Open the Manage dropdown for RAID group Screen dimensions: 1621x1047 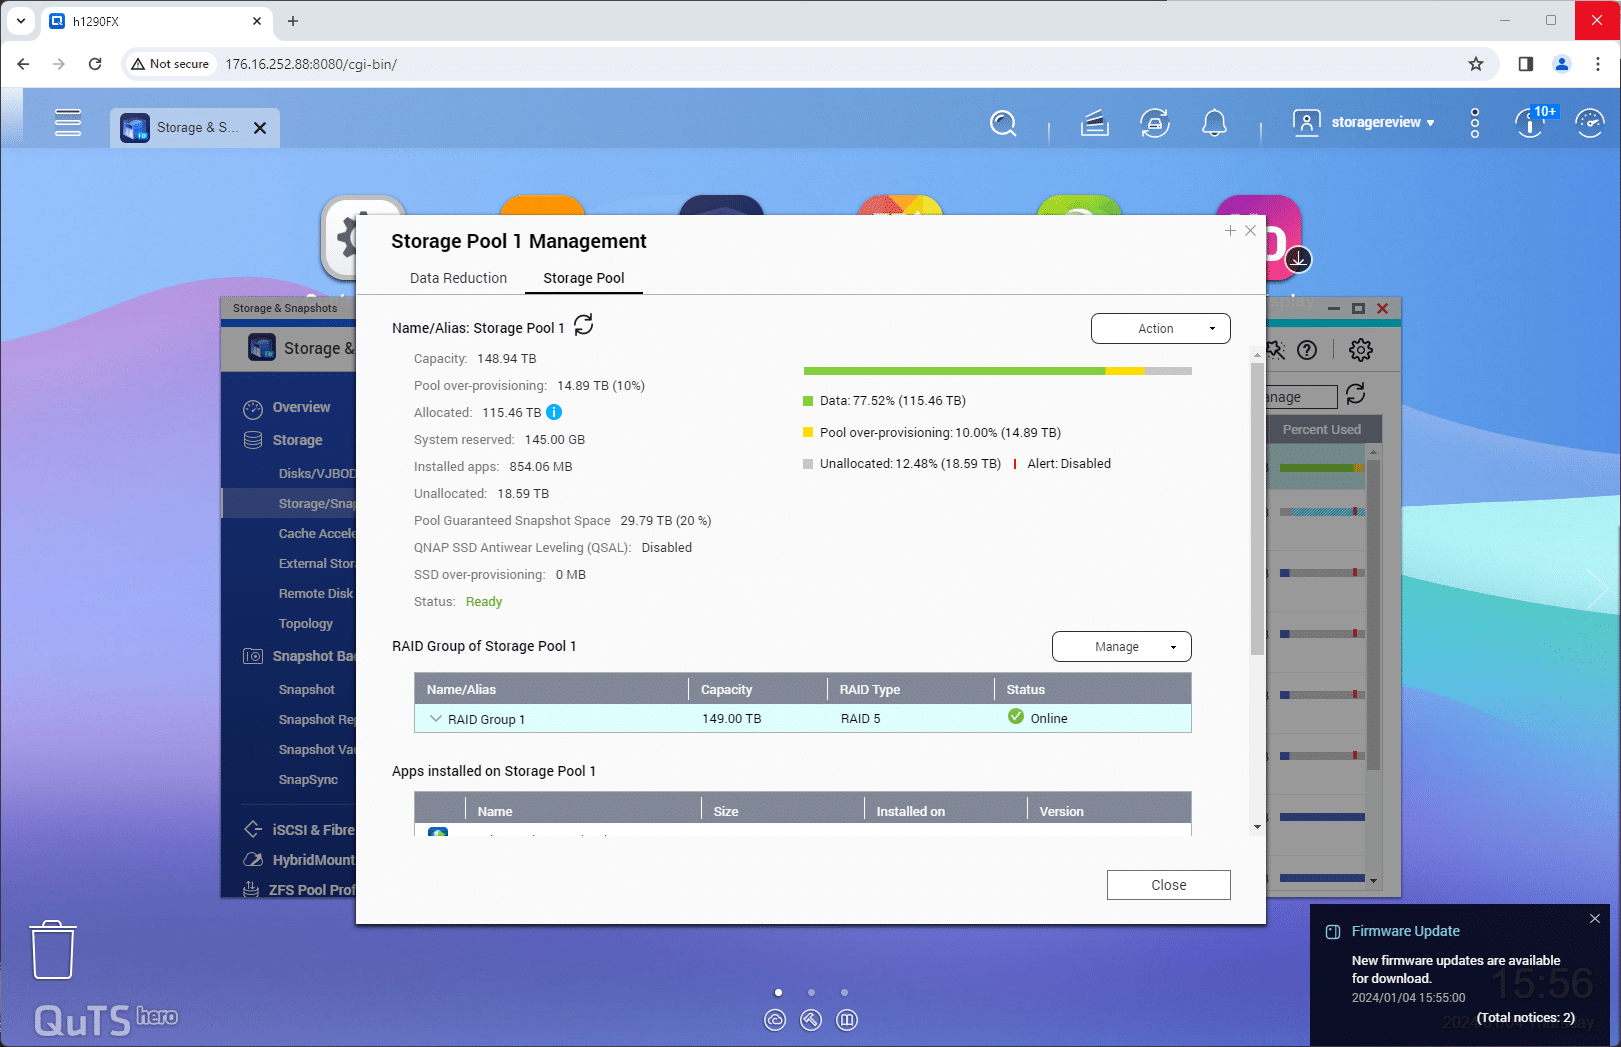pos(1122,646)
